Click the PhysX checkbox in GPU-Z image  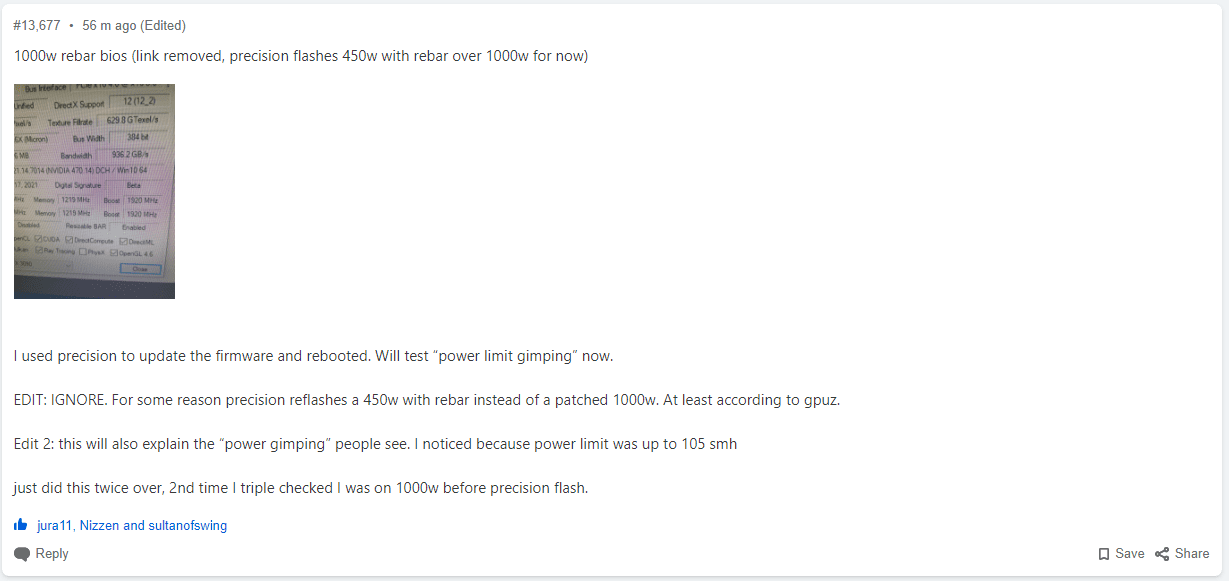[83, 252]
